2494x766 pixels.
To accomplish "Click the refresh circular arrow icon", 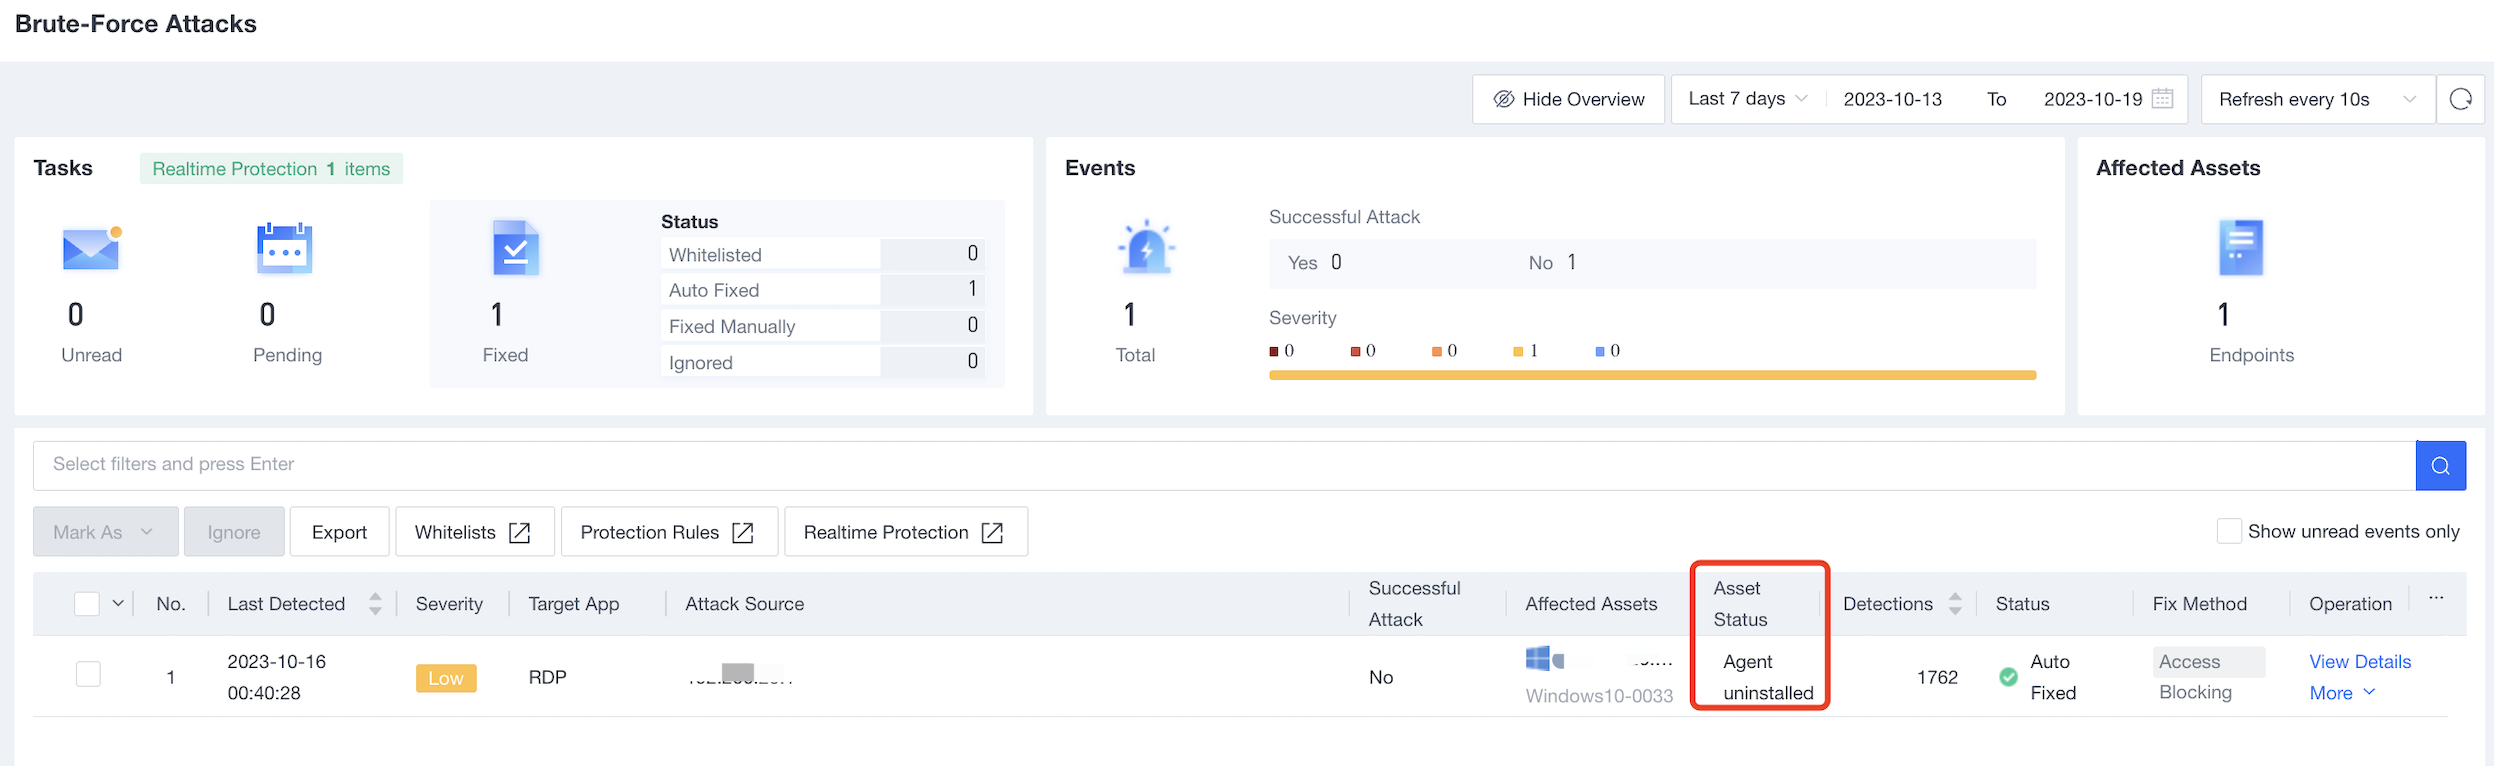I will point(2460,99).
